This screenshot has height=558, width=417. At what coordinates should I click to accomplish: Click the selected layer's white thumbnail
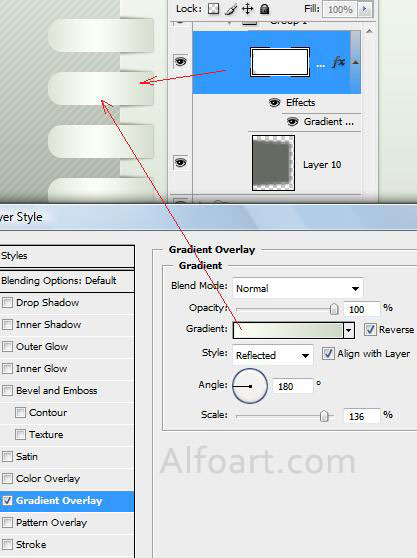[280, 62]
